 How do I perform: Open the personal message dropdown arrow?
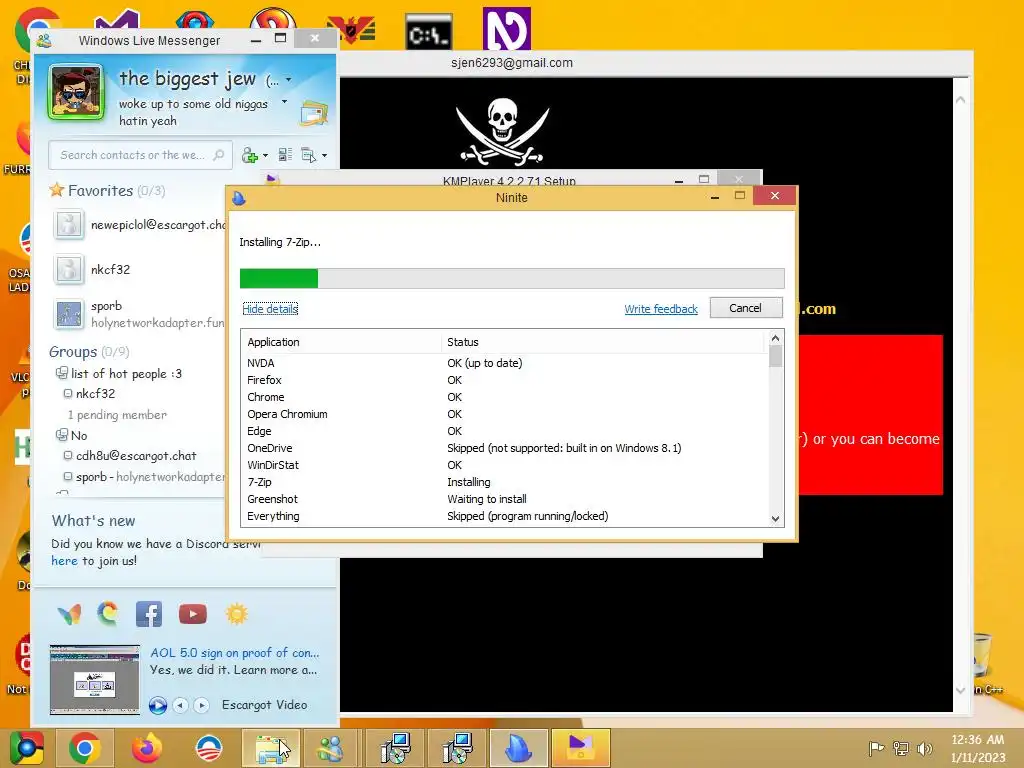point(284,102)
